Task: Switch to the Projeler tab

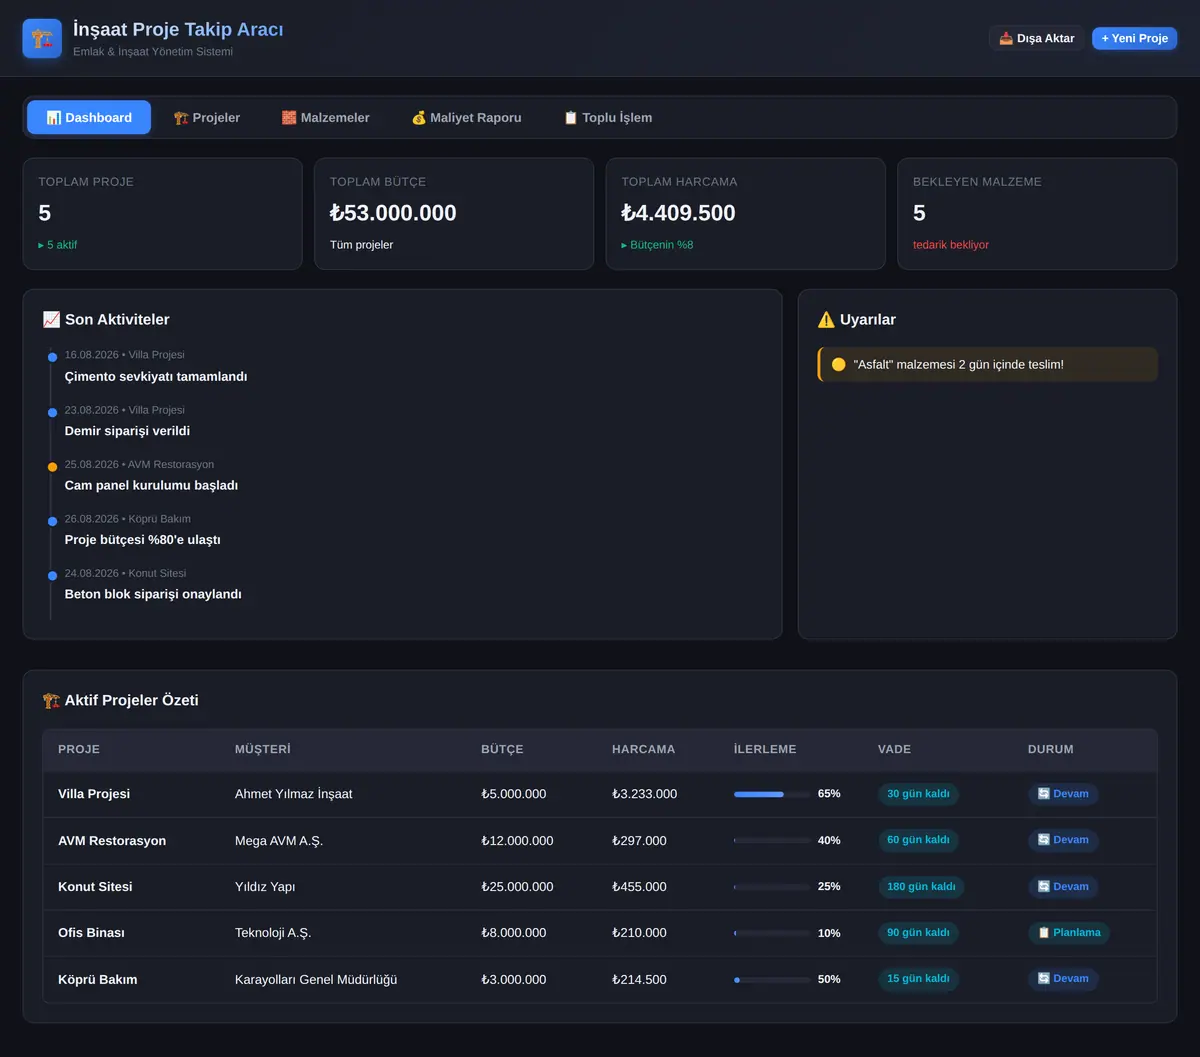Action: point(207,117)
